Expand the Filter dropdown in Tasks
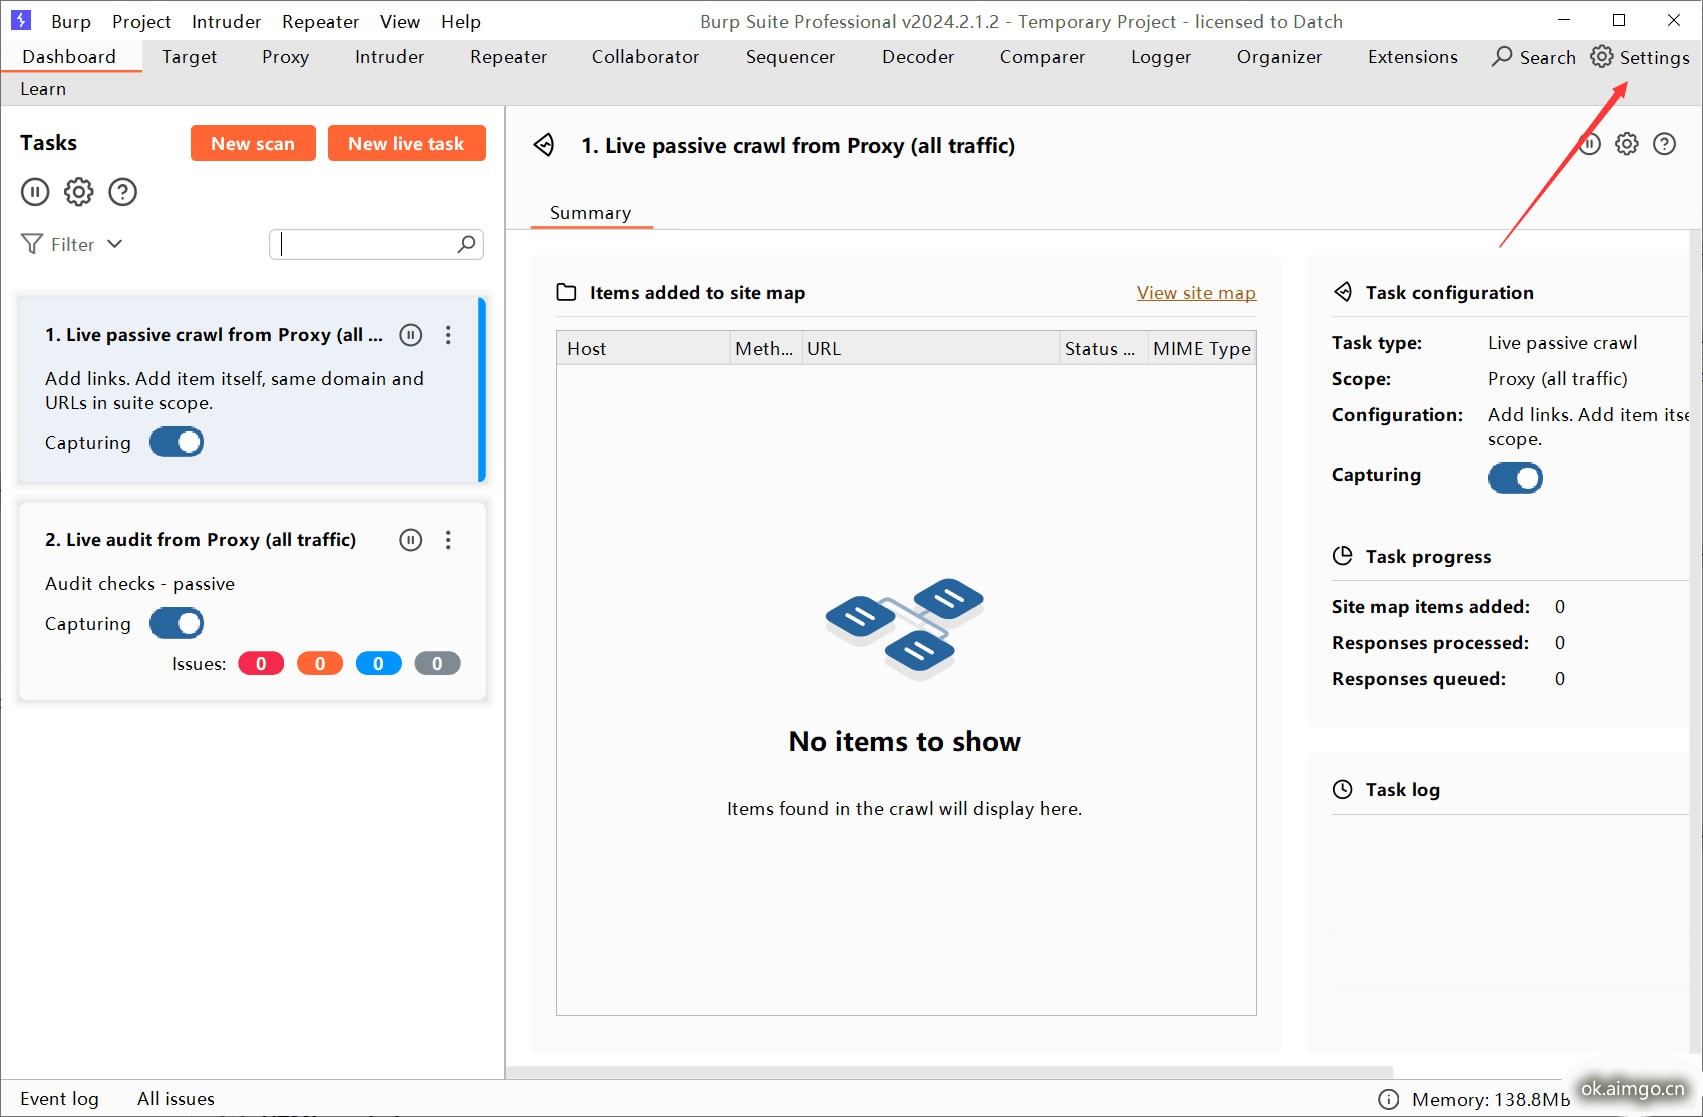This screenshot has width=1703, height=1117. (72, 244)
